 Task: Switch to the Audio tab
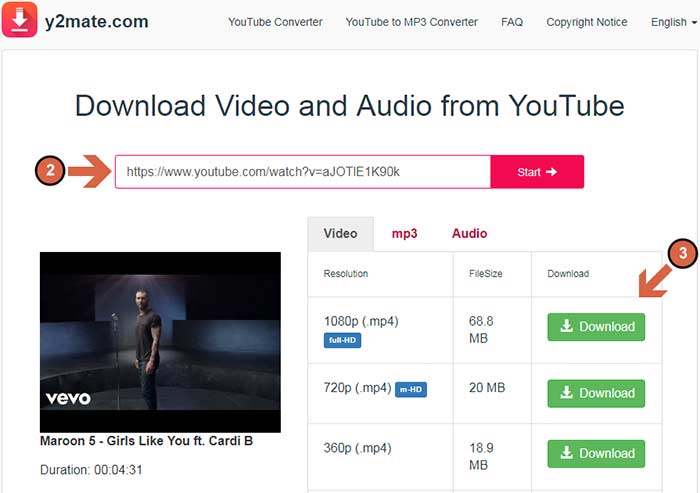[469, 233]
